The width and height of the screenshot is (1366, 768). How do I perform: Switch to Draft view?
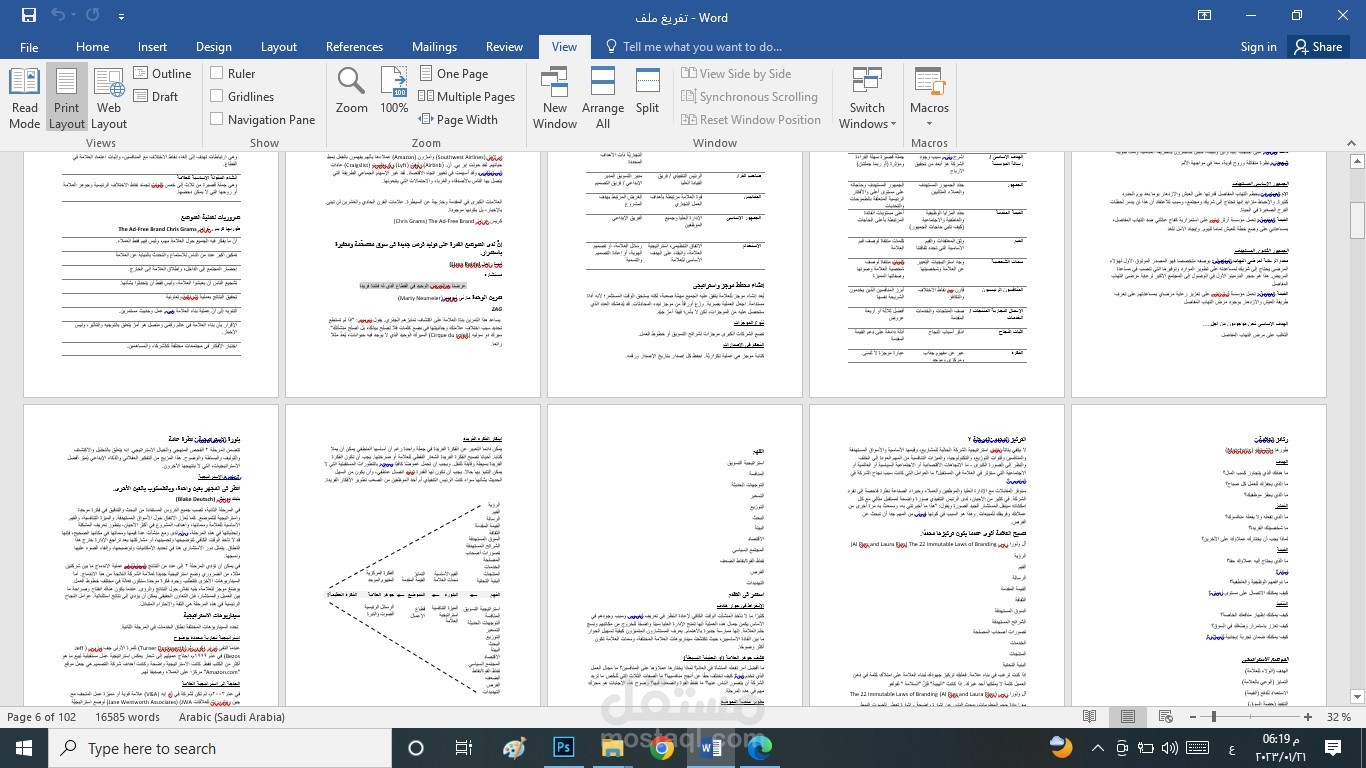[156, 96]
